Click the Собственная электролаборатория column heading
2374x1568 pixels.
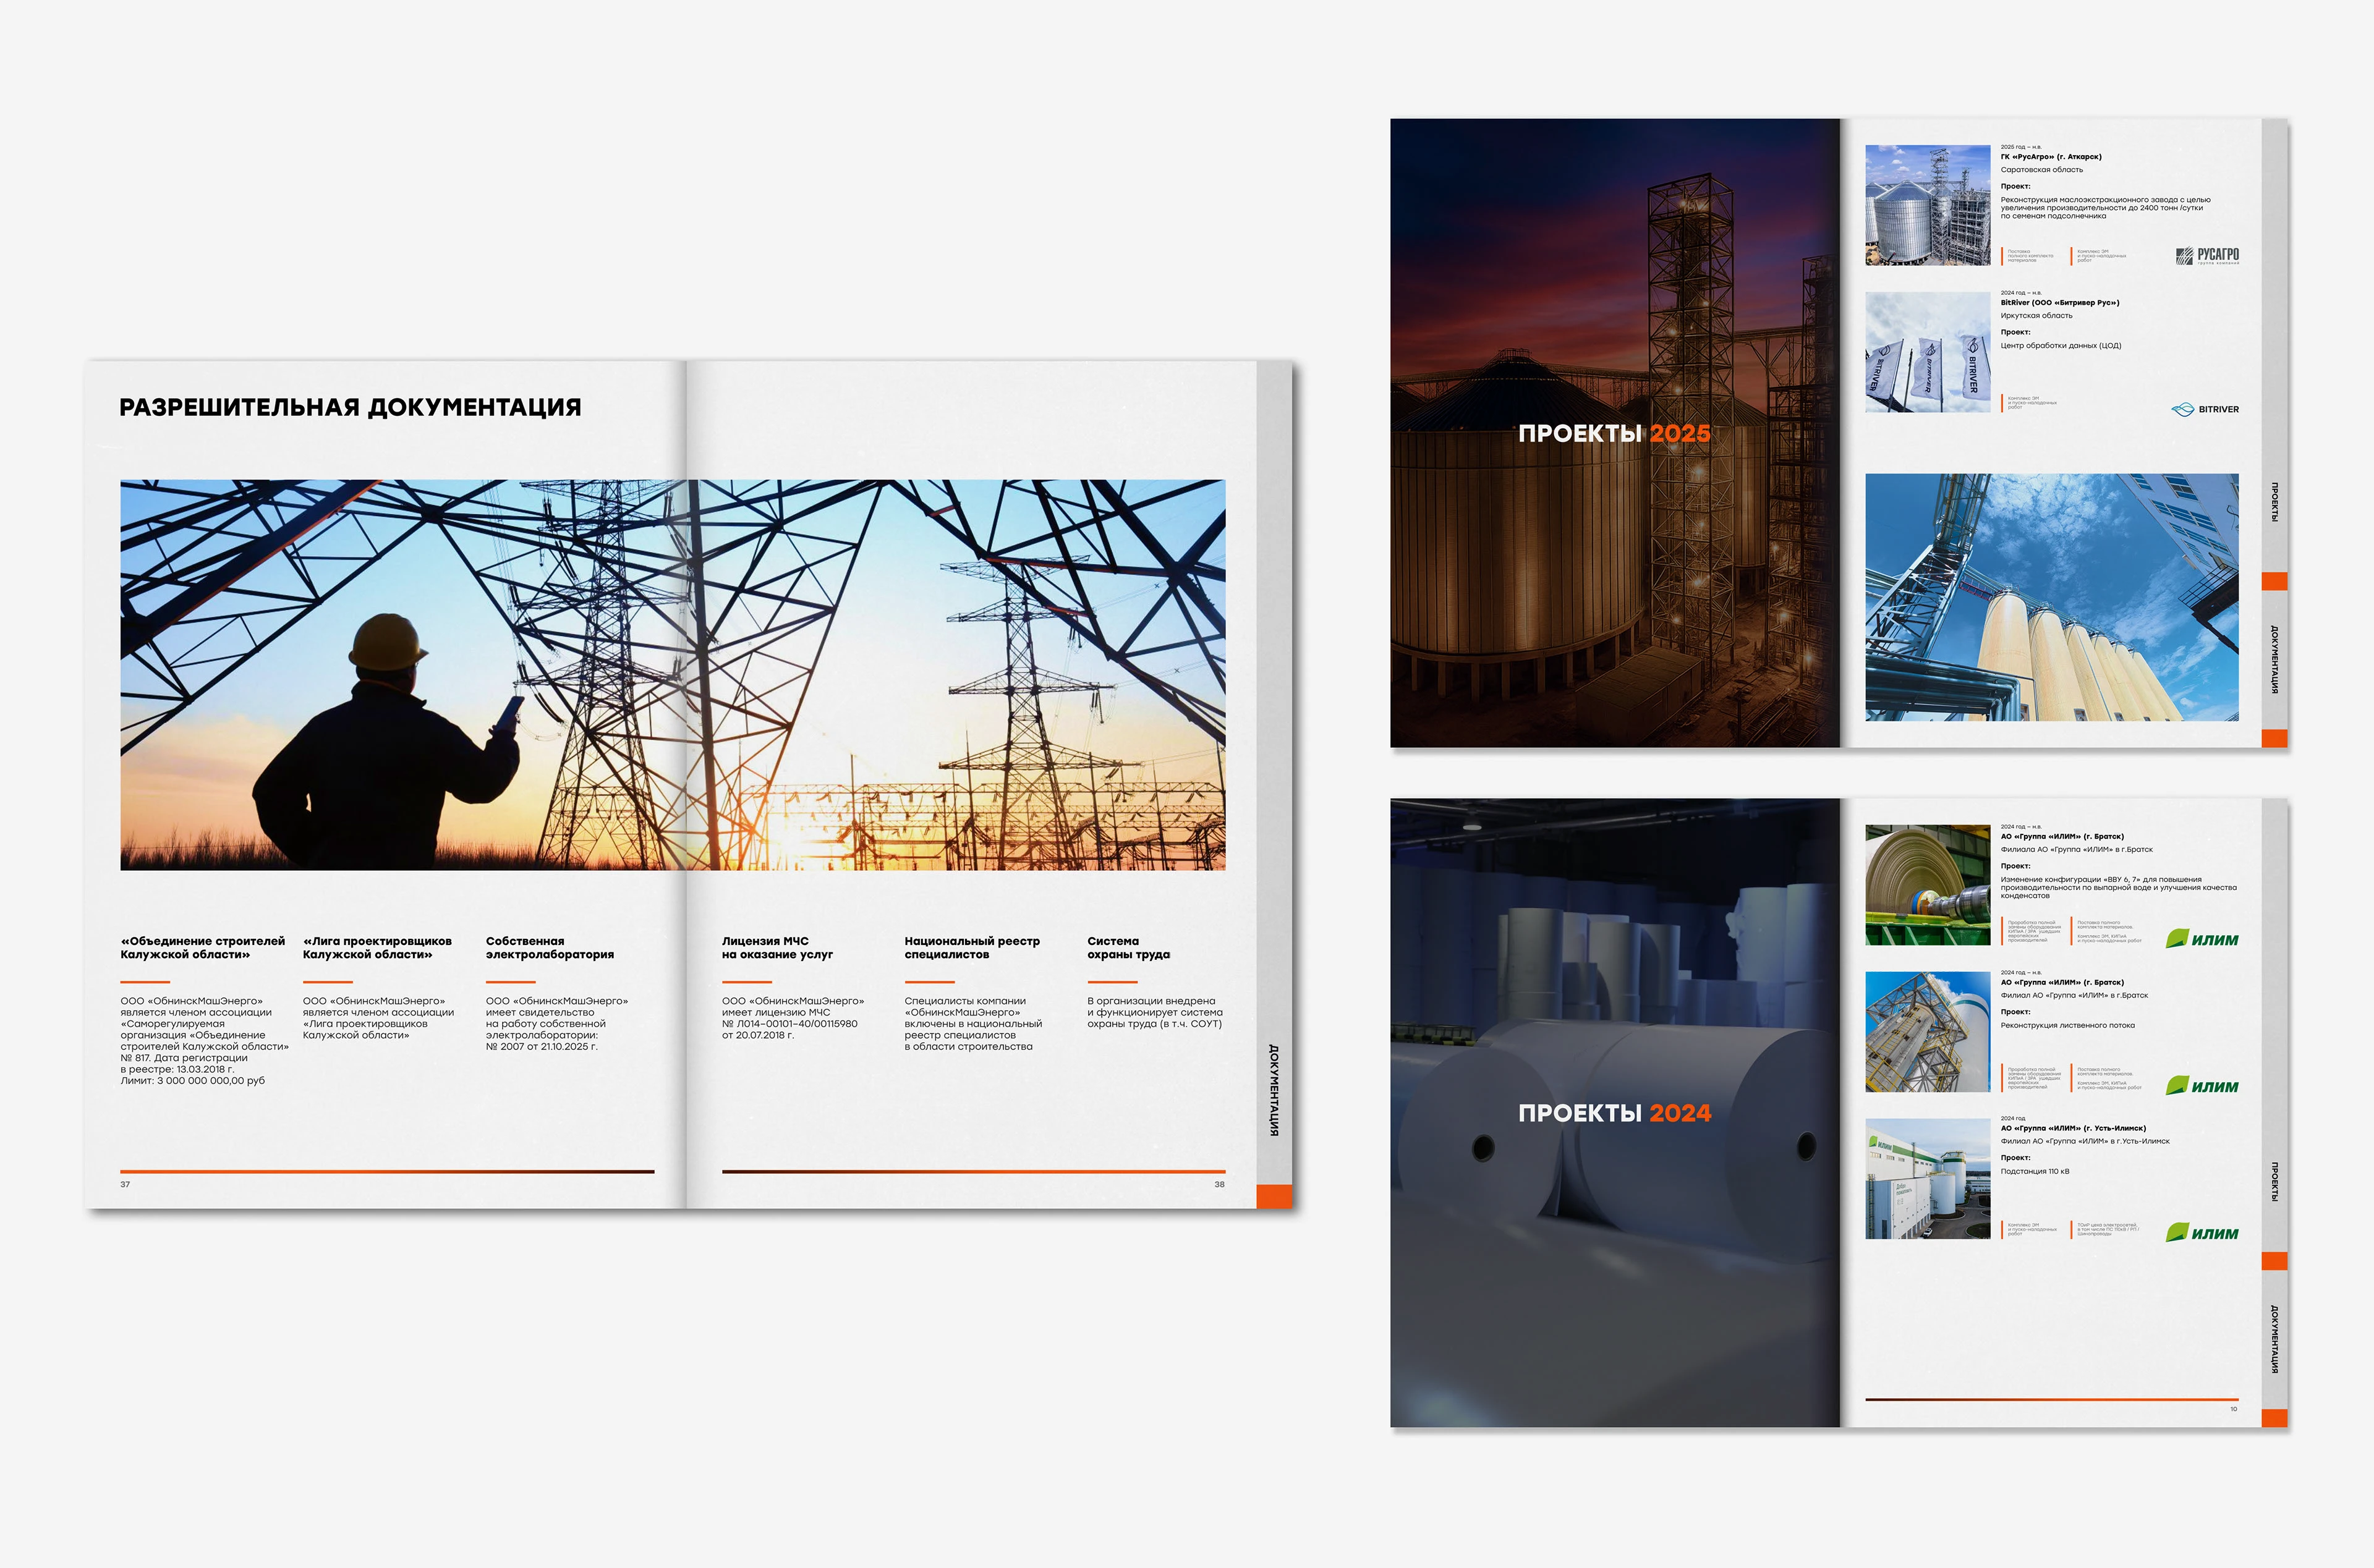point(549,947)
